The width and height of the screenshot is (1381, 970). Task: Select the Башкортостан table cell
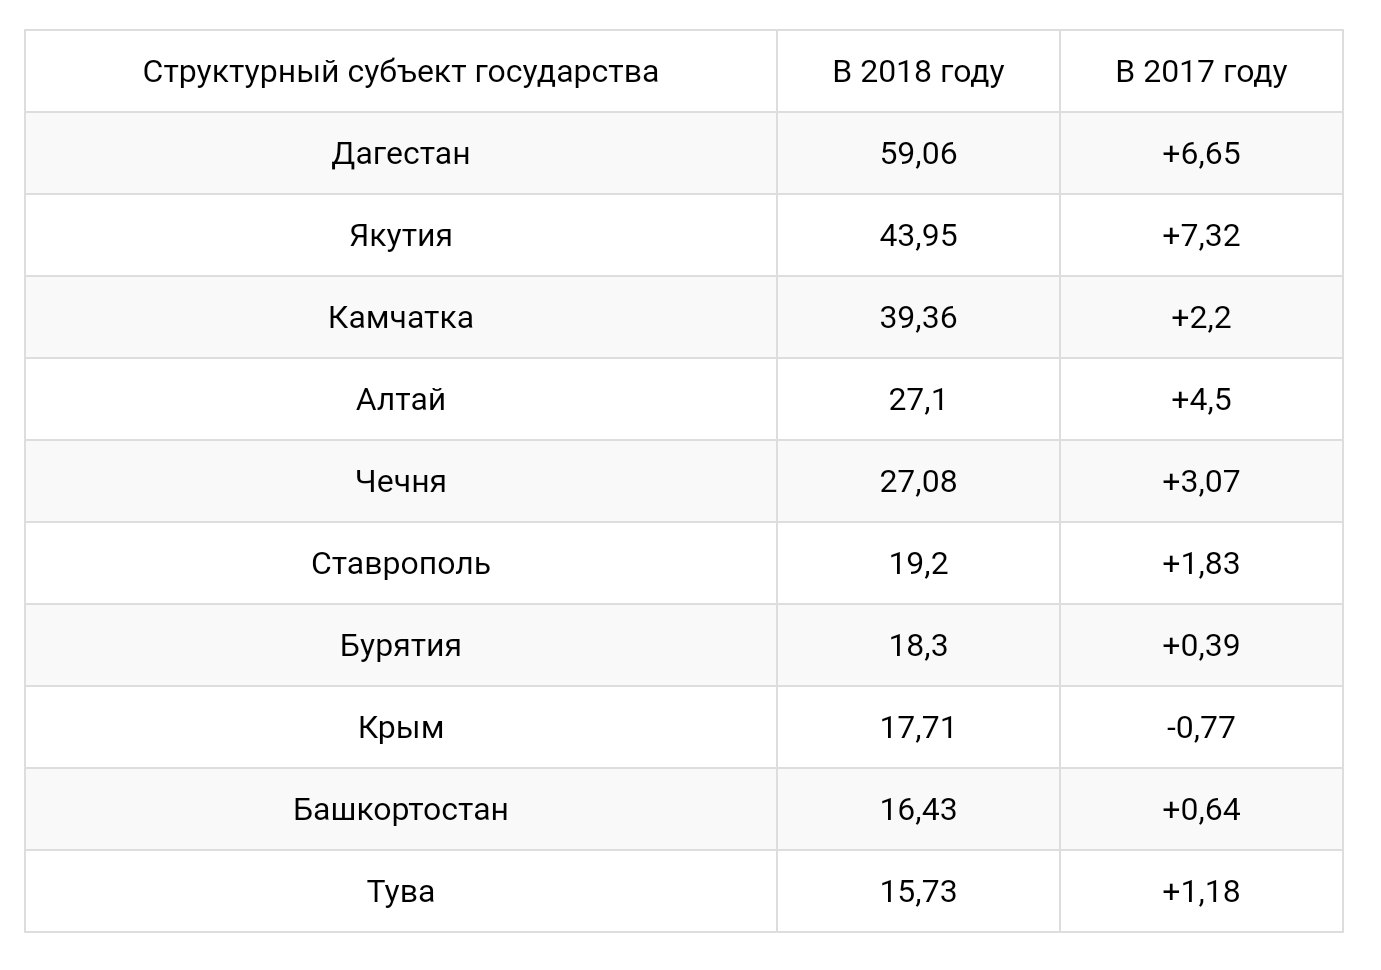click(x=401, y=809)
